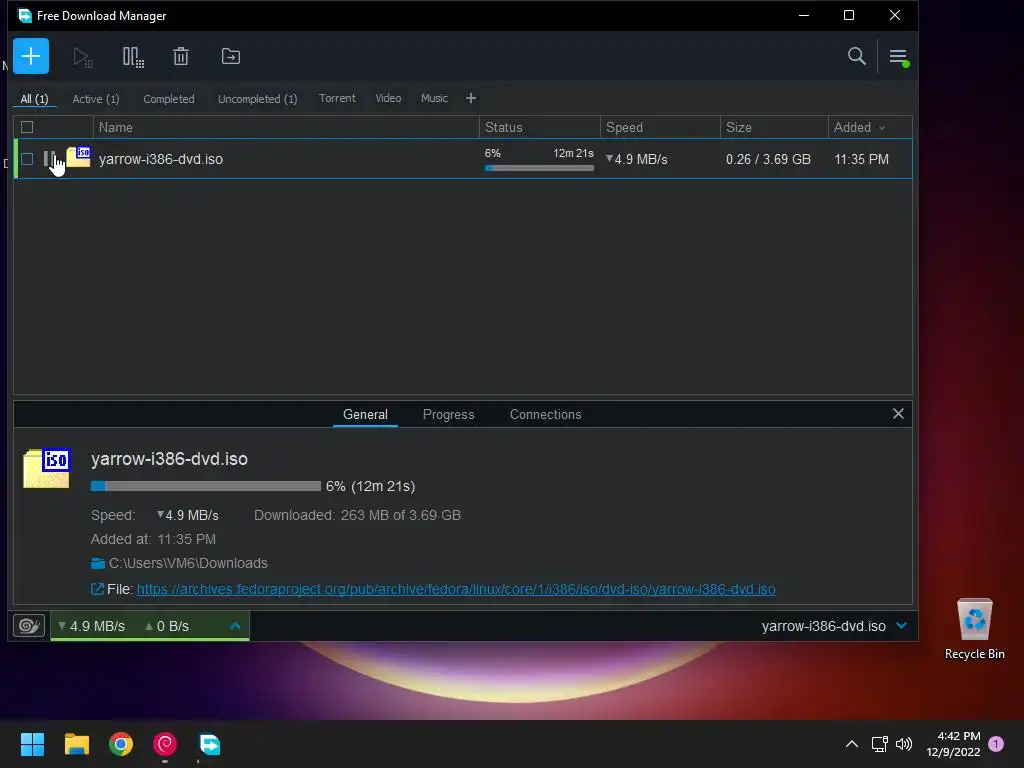Open the hamburger main menu
The width and height of the screenshot is (1024, 768).
[x=899, y=57]
